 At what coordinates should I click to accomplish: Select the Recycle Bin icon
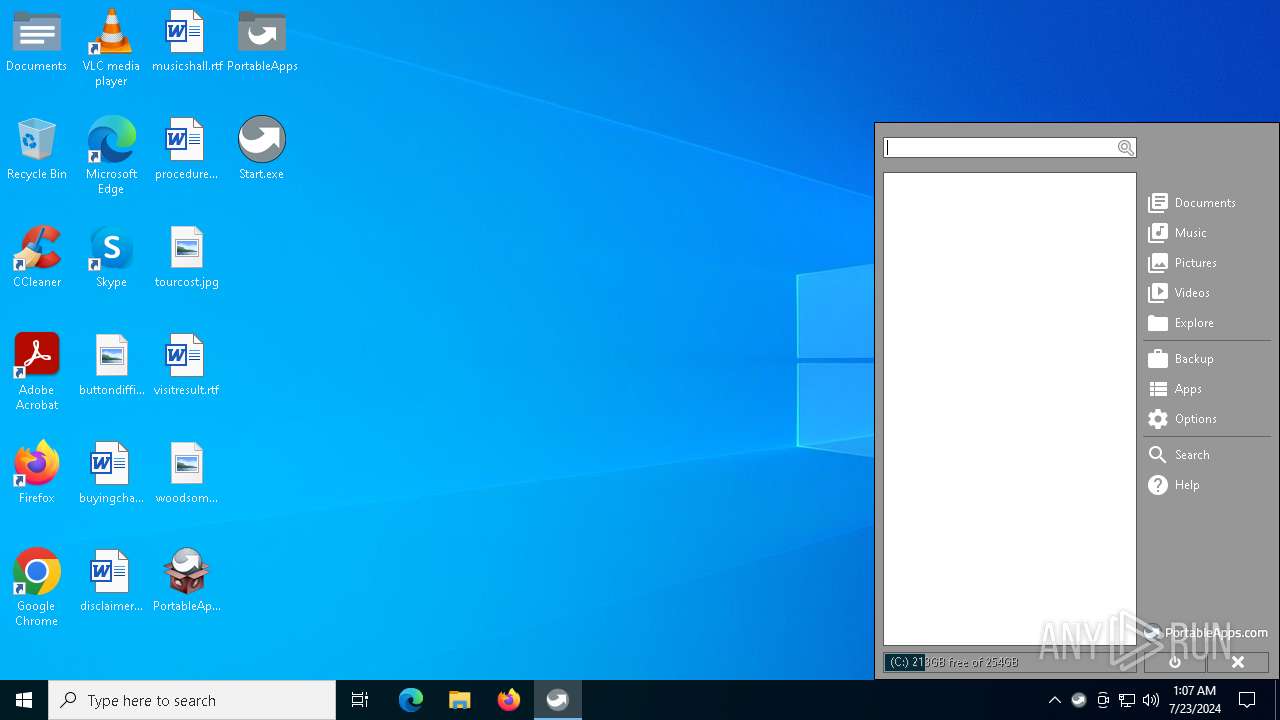(x=37, y=150)
